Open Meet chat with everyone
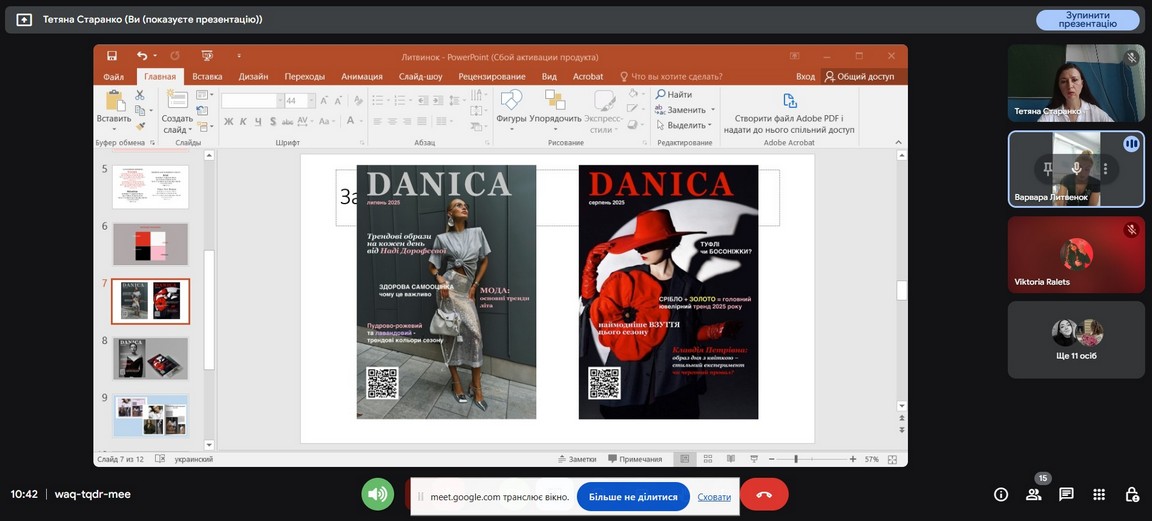Viewport: 1152px width, 521px height. click(1066, 495)
